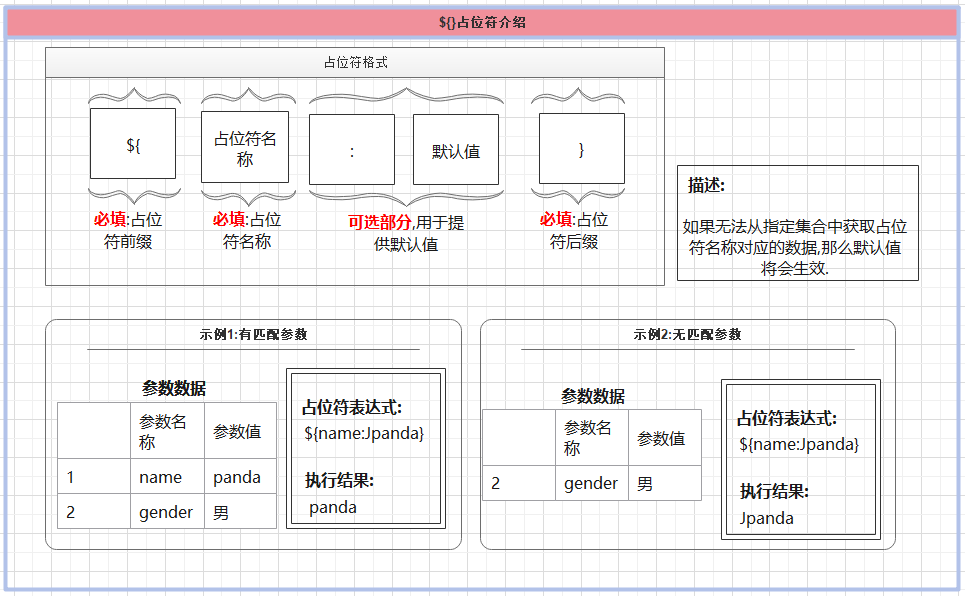Select the red "必填" label under prefix box
Image resolution: width=965 pixels, height=596 pixels.
[110, 218]
